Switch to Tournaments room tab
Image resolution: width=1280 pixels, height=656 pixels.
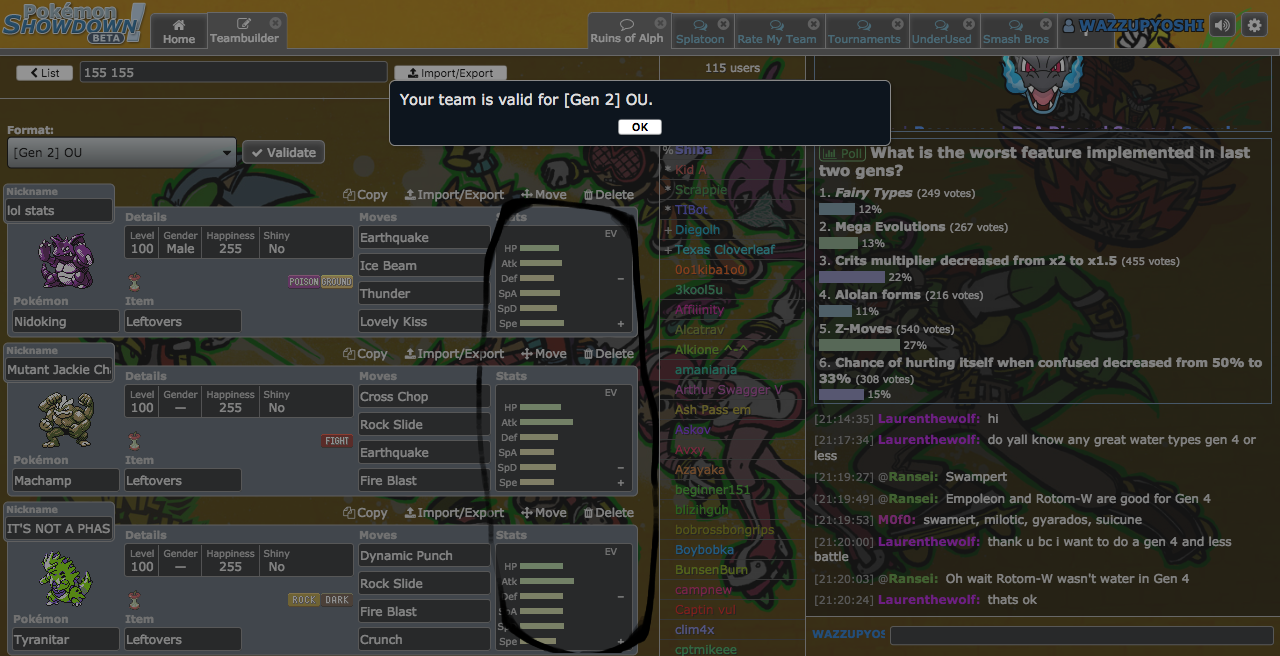(x=864, y=32)
